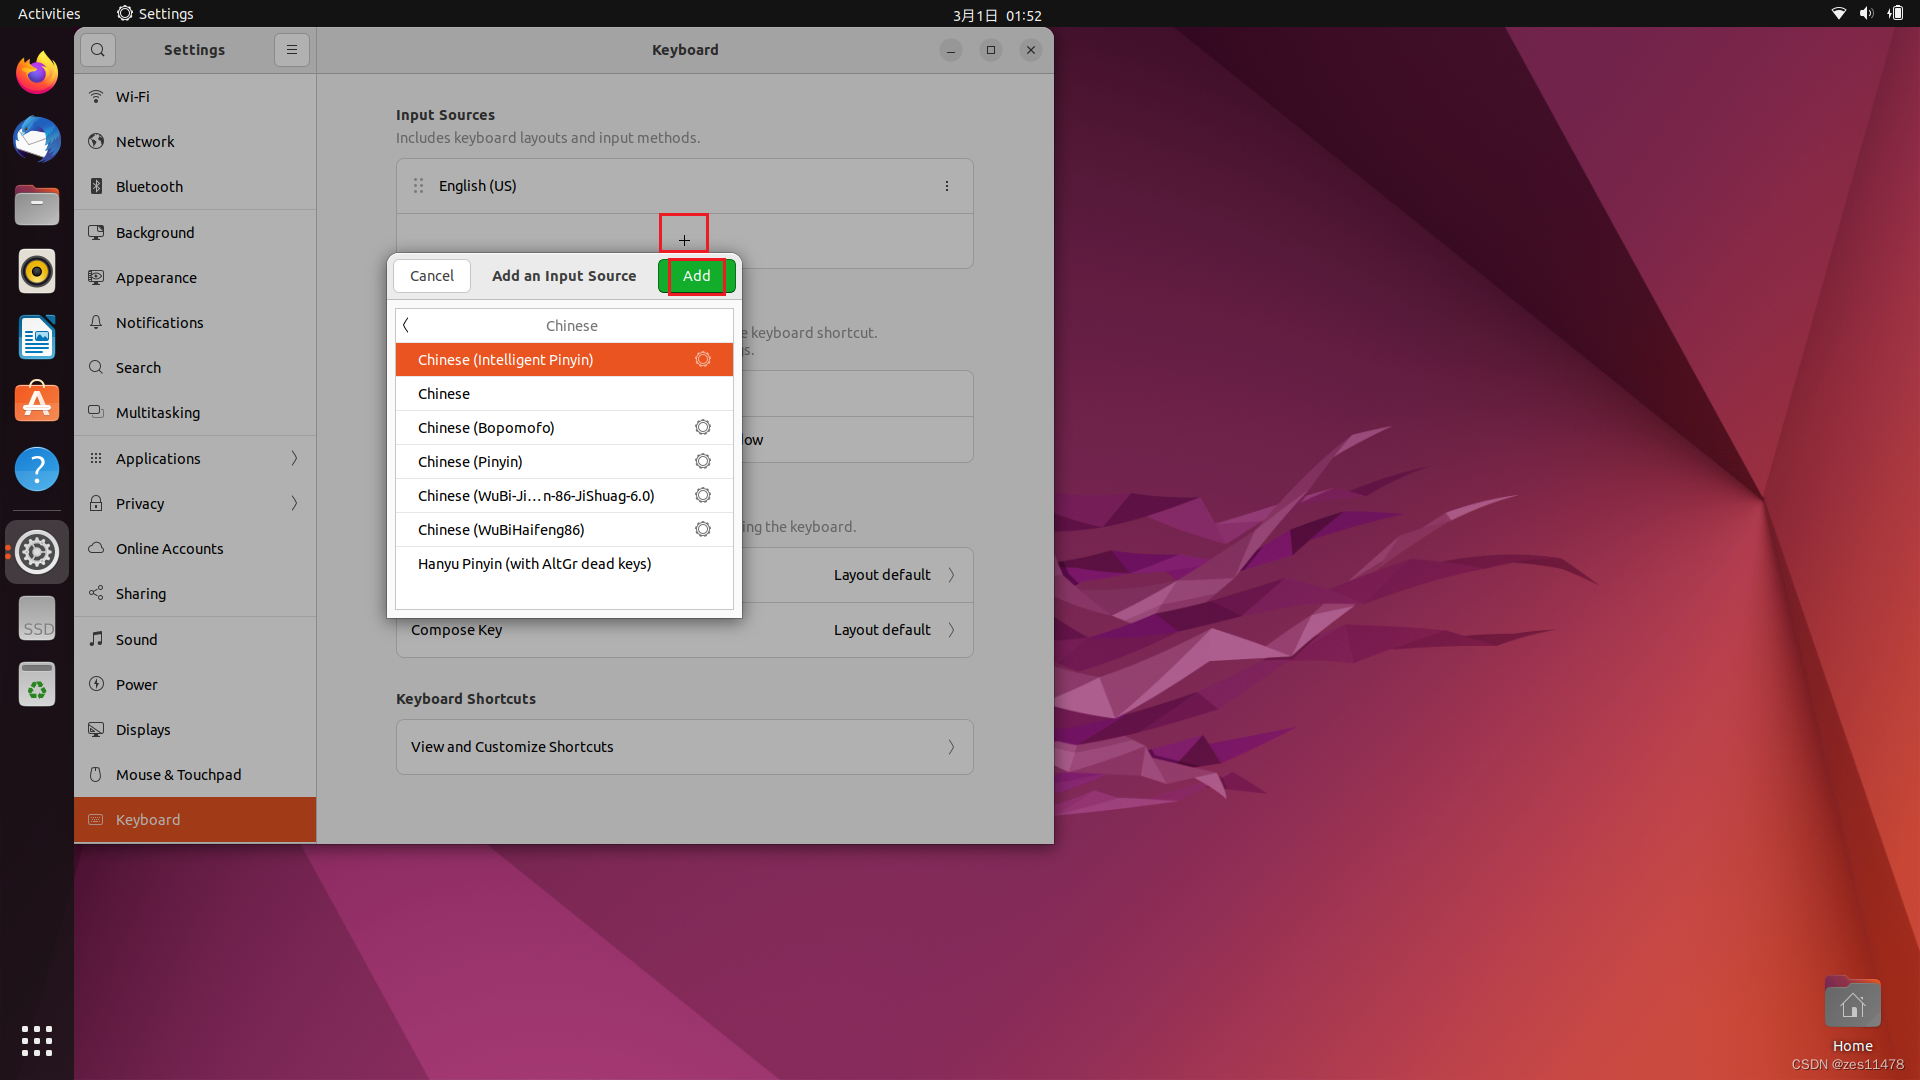
Task: Cancel the Add Input Source dialog
Action: tap(431, 275)
